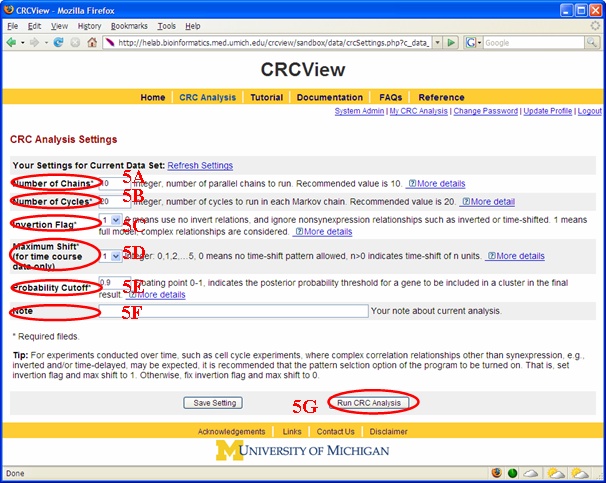This screenshot has width=606, height=483.
Task: Click the University of Michigan logo
Action: click(303, 451)
